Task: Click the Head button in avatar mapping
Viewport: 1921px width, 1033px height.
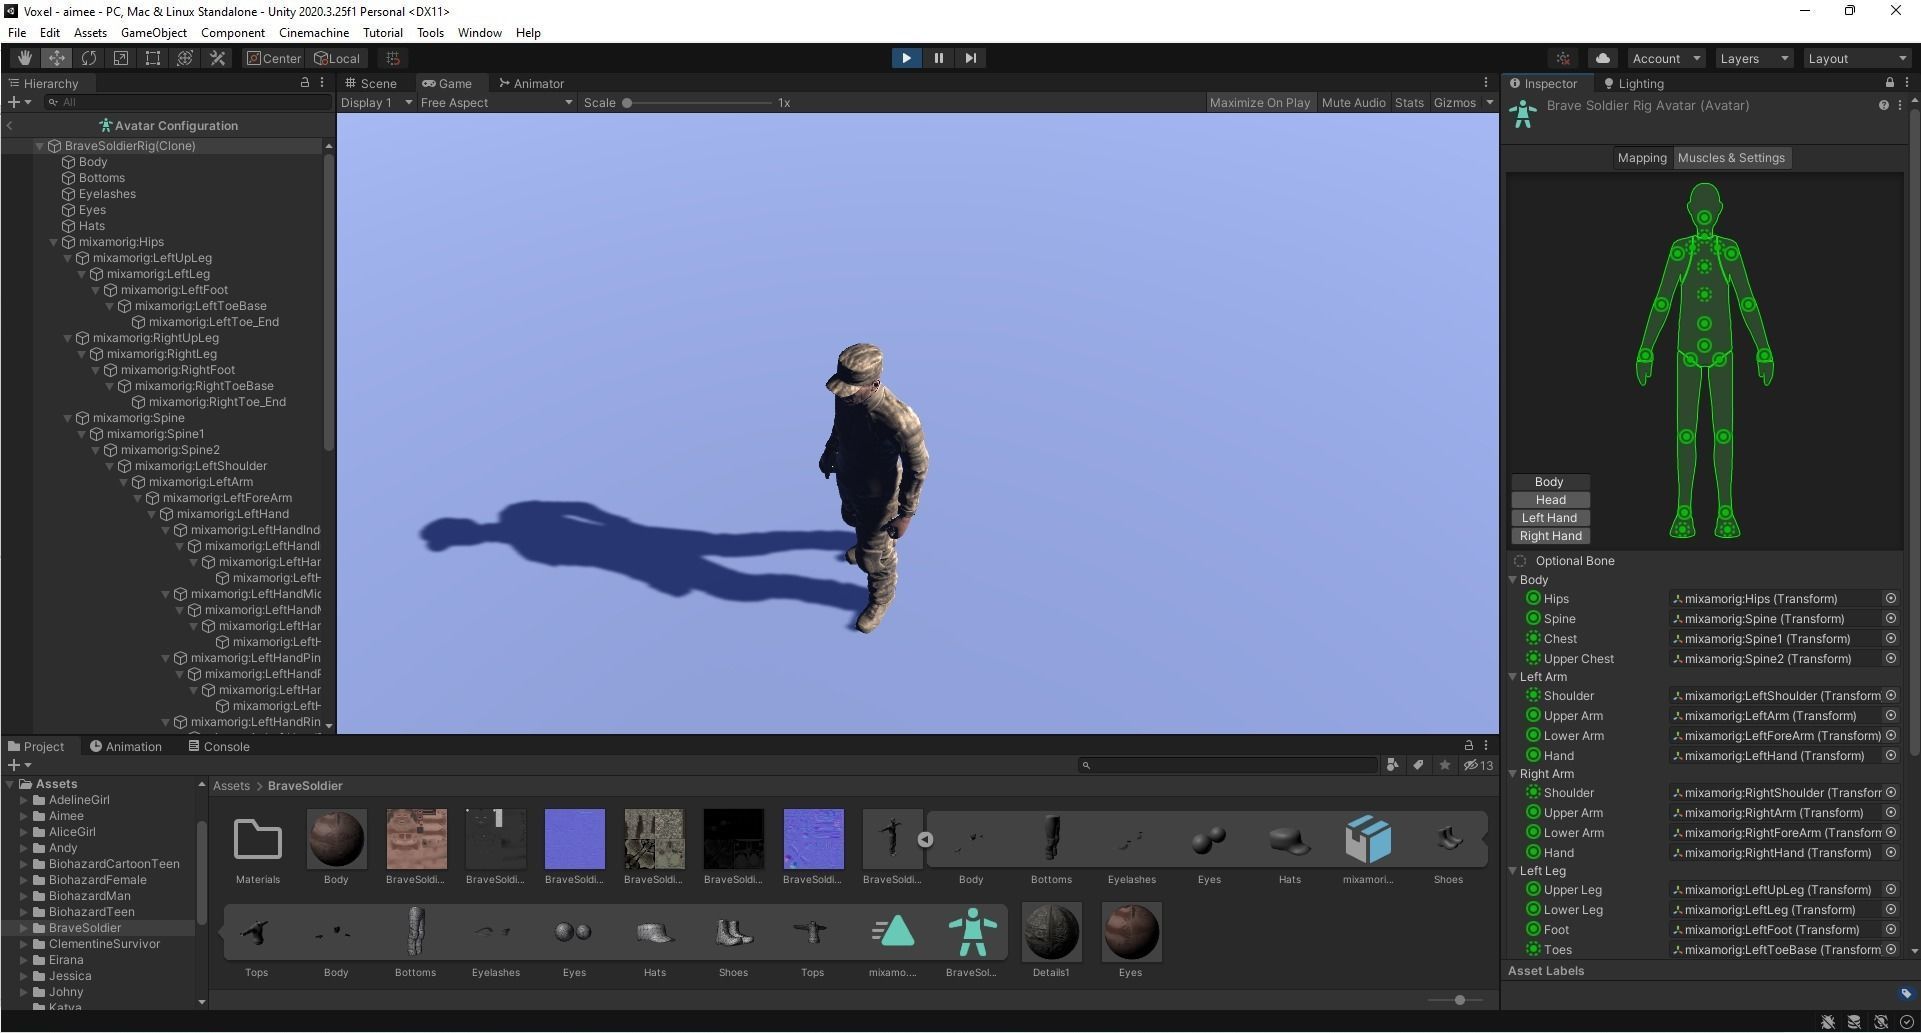Action: coord(1549,499)
